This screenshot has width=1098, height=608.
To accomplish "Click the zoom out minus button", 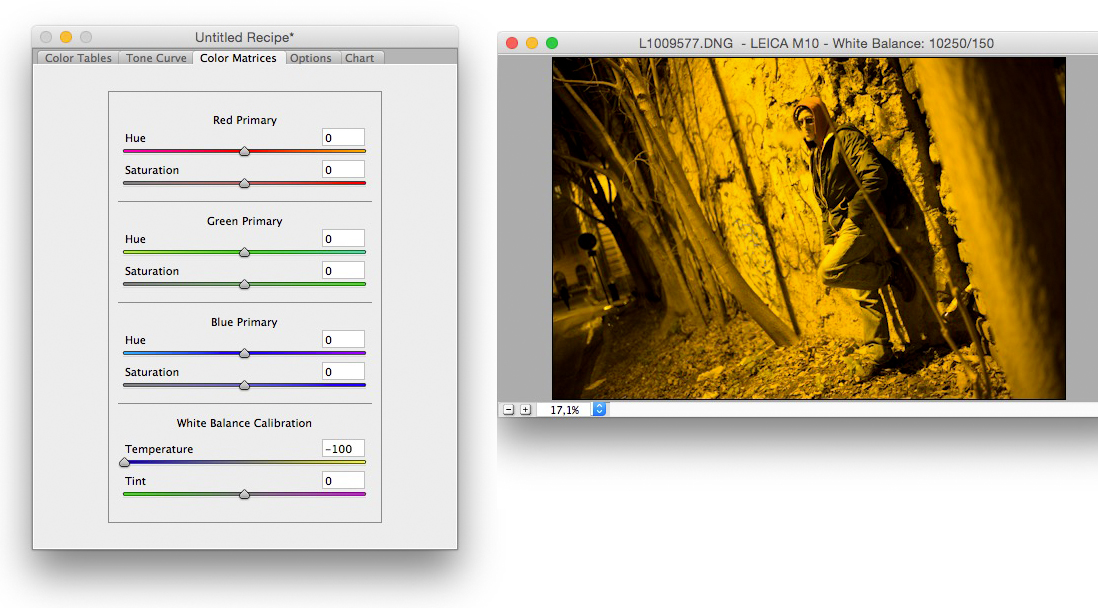I will pyautogui.click(x=509, y=410).
